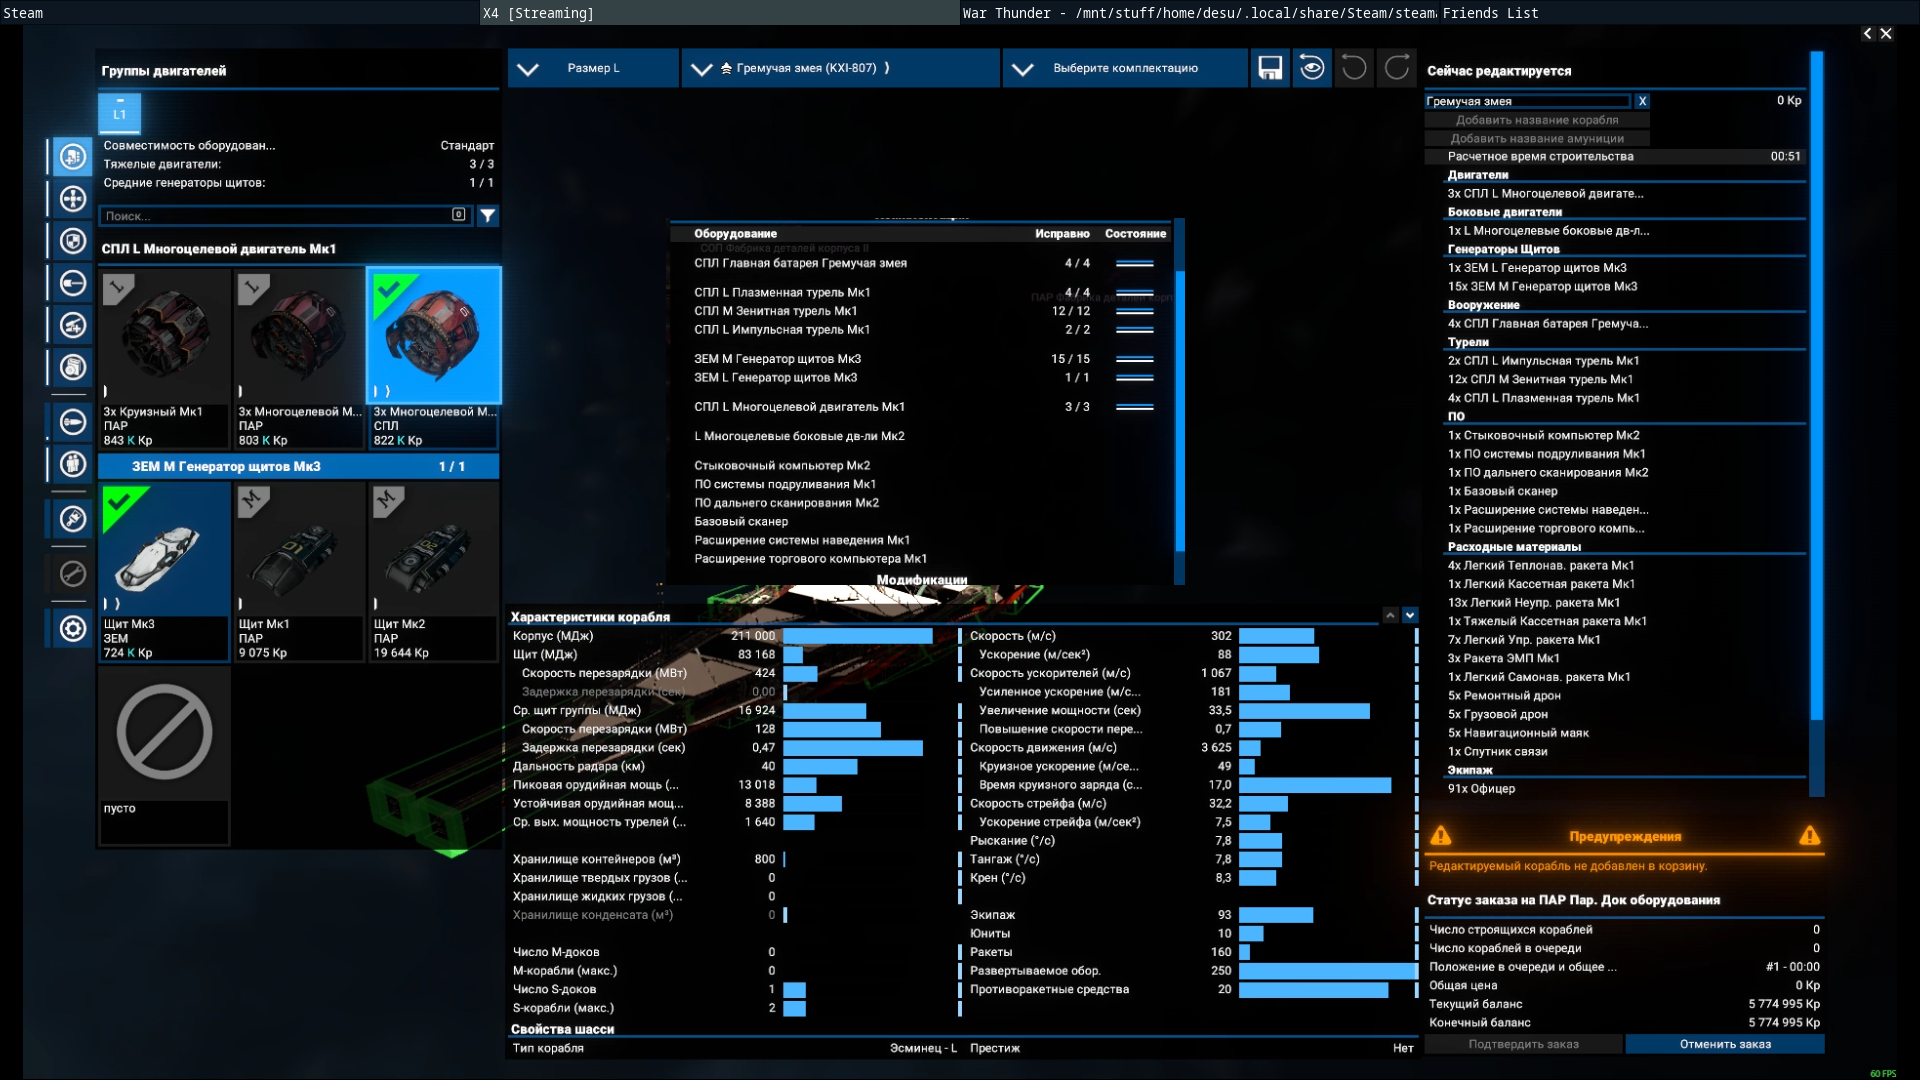Viewport: 1920px width, 1080px height.
Task: Open the turrets category sidebar icon
Action: (72, 325)
